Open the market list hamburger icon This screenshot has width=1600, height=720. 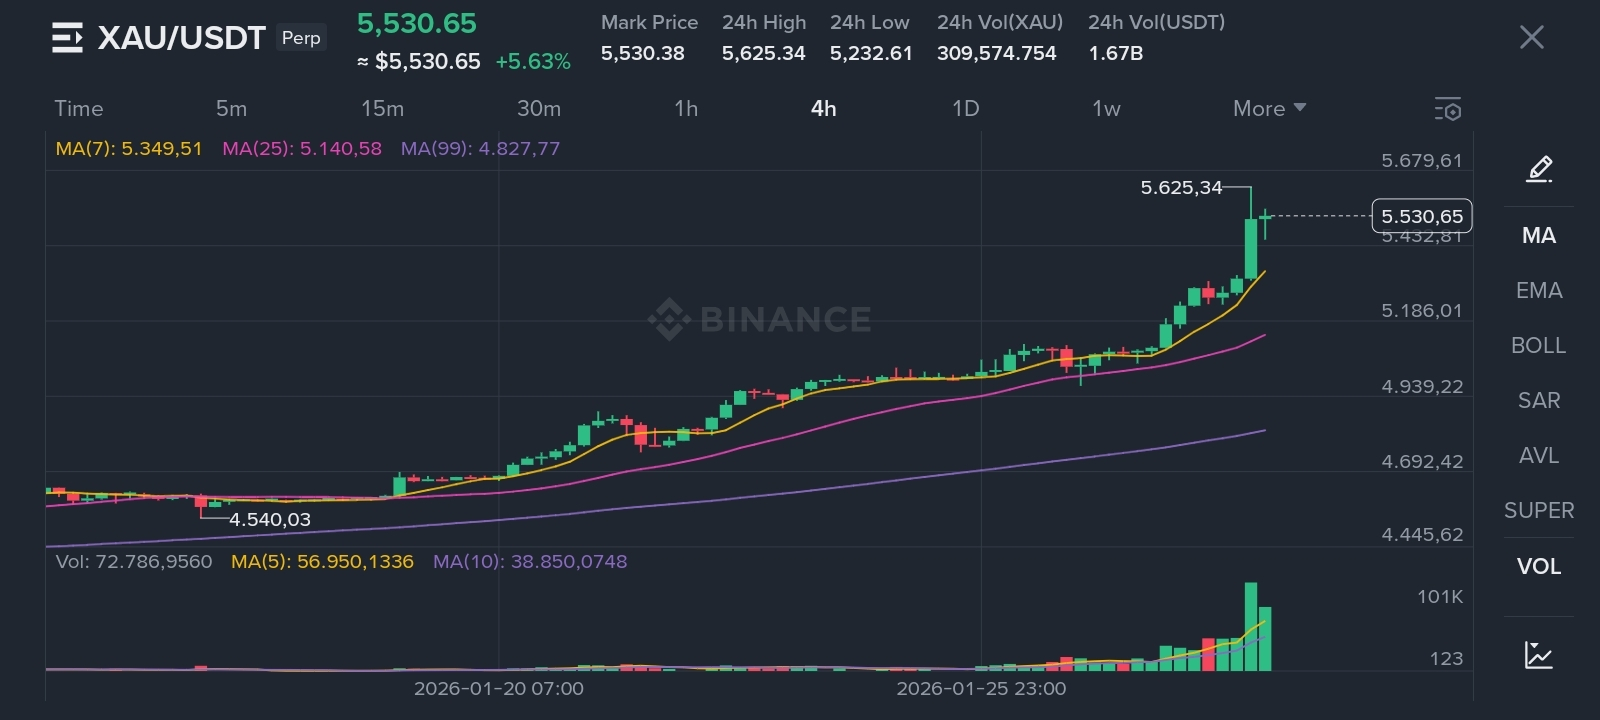[67, 38]
